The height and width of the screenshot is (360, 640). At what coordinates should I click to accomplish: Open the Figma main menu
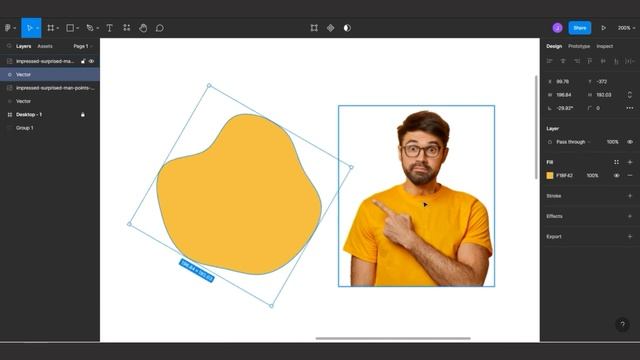(x=8, y=28)
